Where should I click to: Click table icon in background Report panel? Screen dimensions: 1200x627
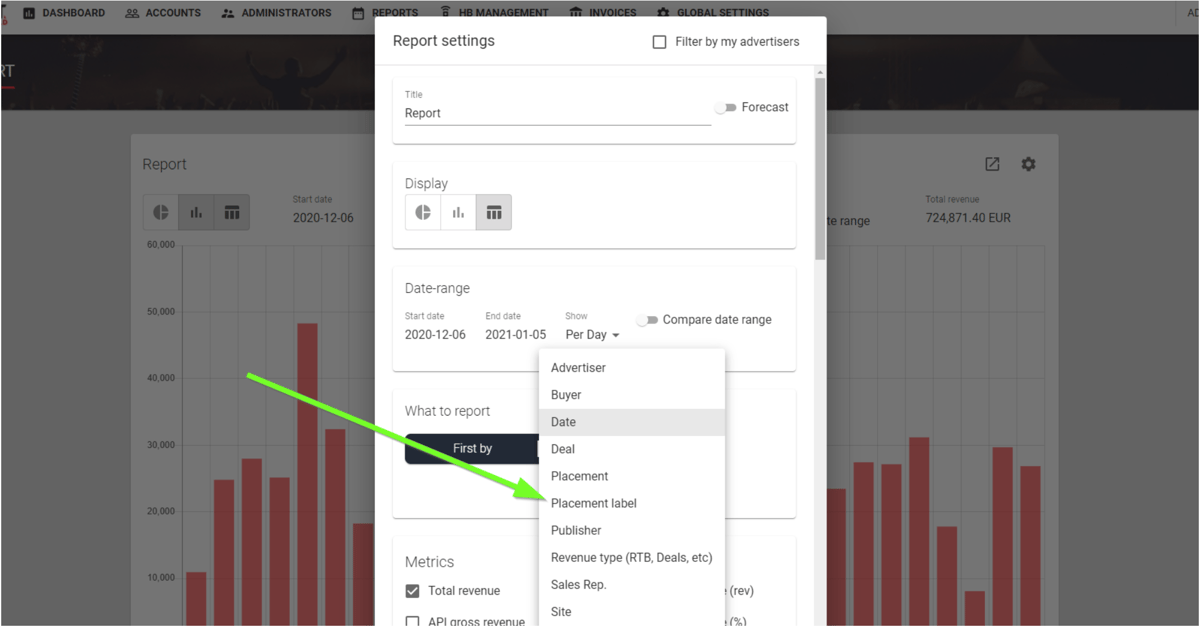[x=232, y=213]
